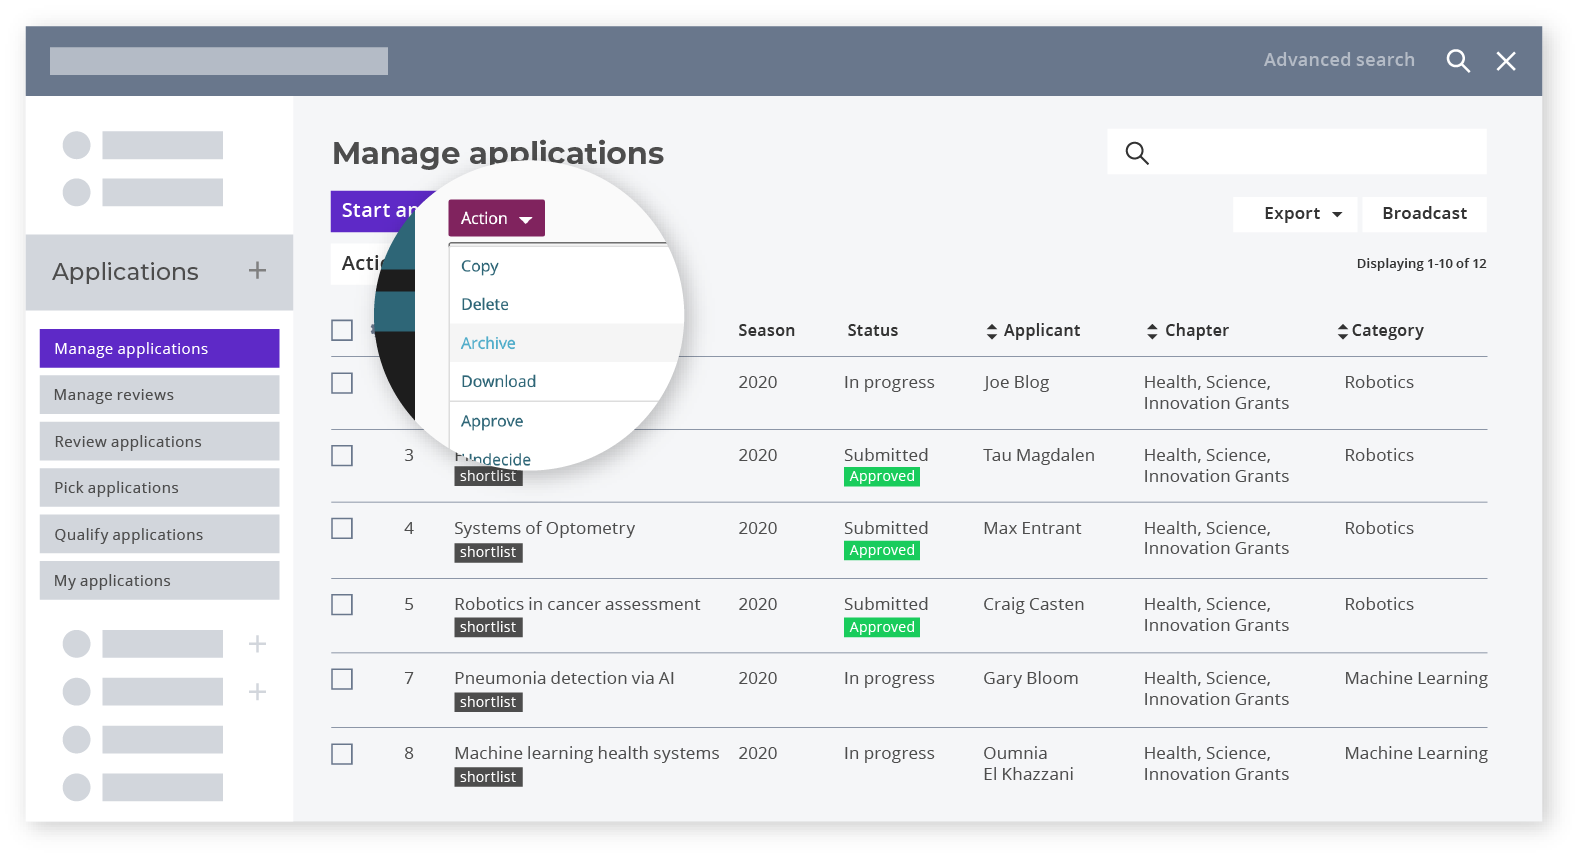Viewport: 1580px width, 858px height.
Task: Click the Broadcast button
Action: point(1424,214)
